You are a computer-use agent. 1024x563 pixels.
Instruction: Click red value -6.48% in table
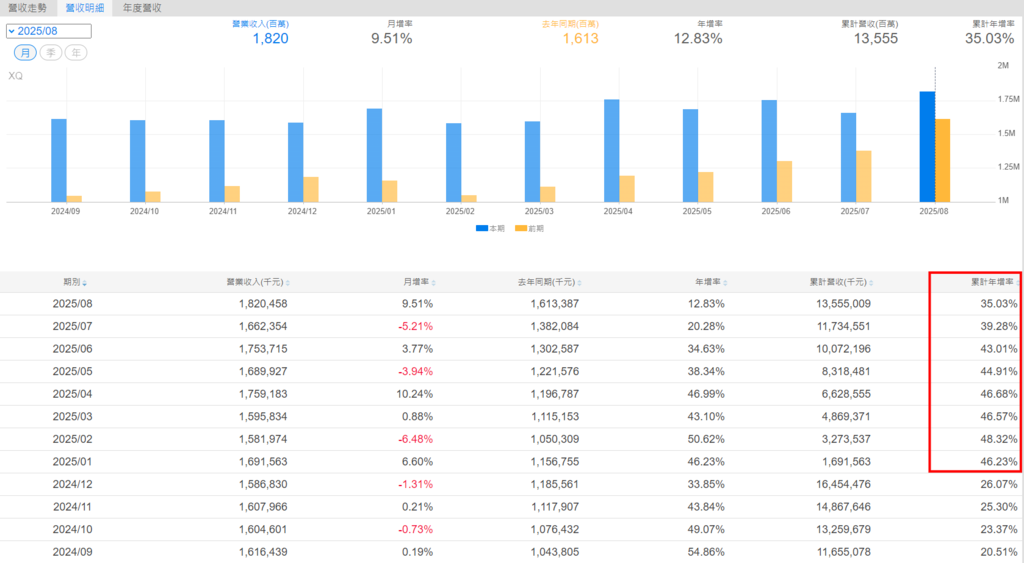(415, 440)
